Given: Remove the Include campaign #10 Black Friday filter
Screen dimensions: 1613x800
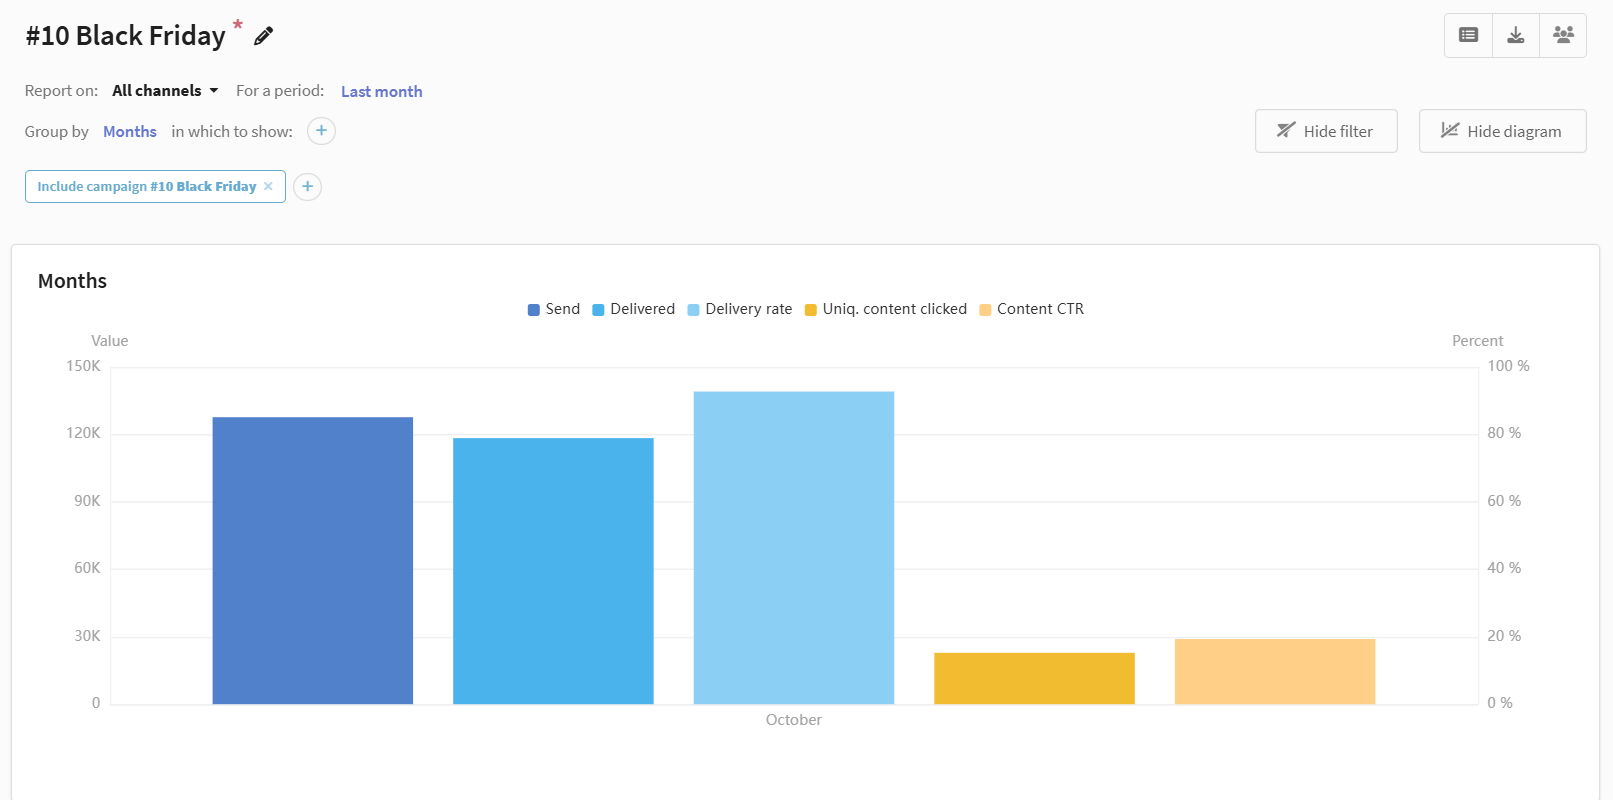Looking at the screenshot, I should 268,187.
